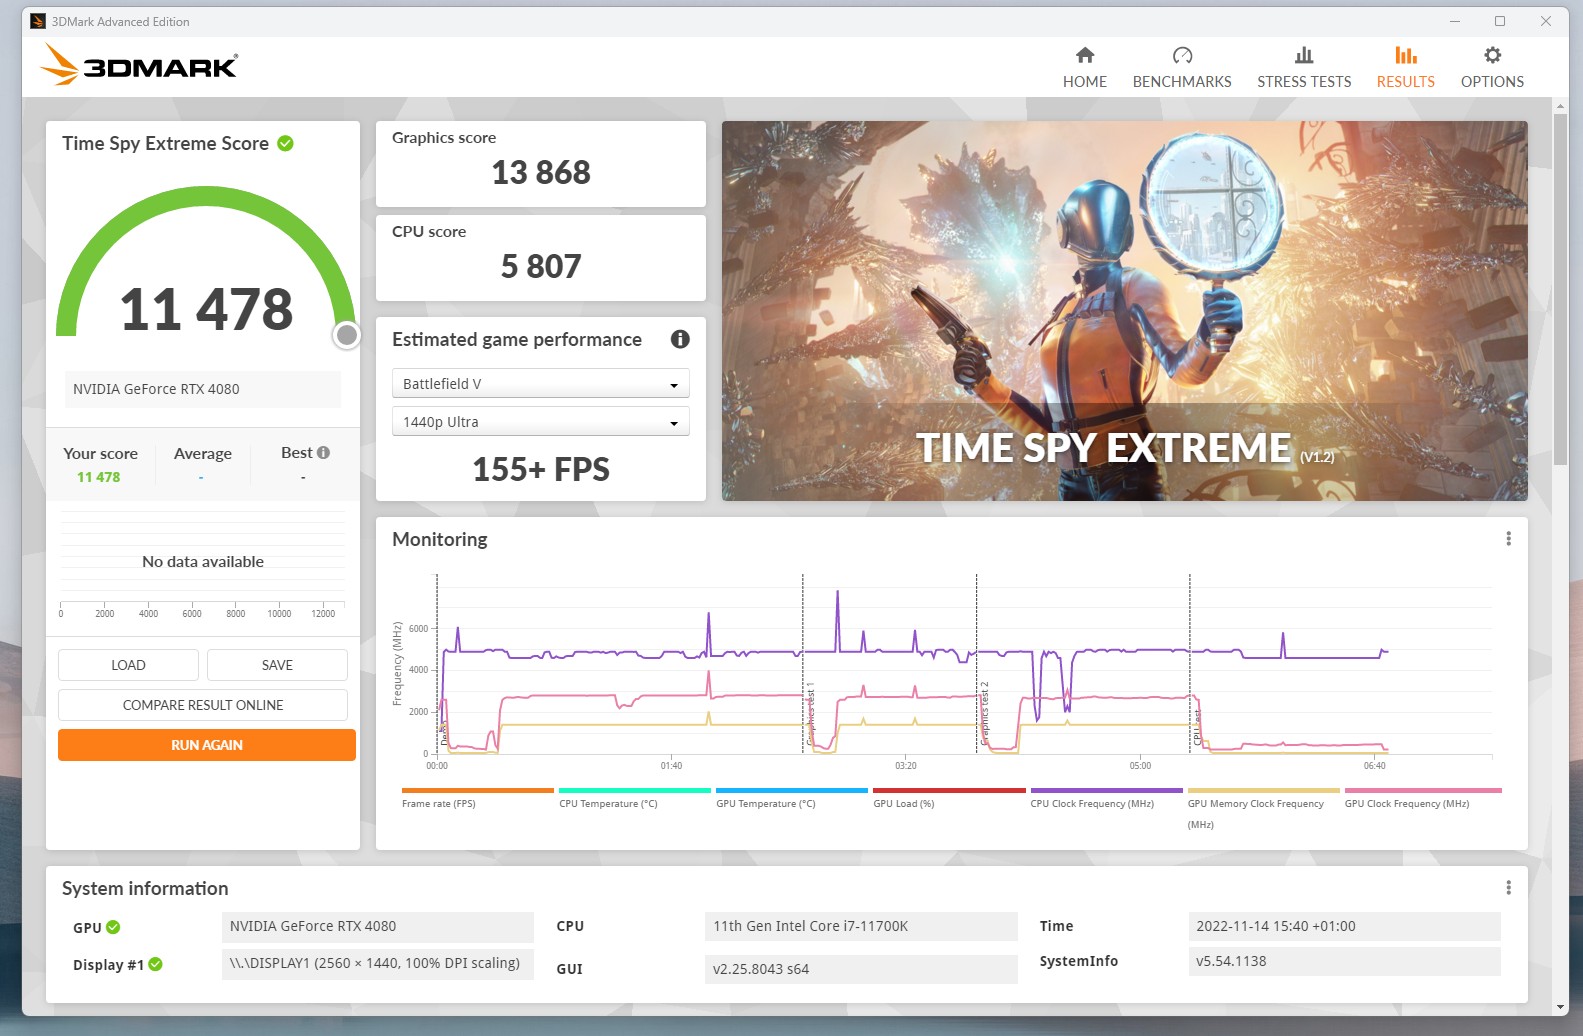Screen dimensions: 1583x1036
Task: Toggle the Frame rate (FPS) legend series
Action: pos(477,798)
